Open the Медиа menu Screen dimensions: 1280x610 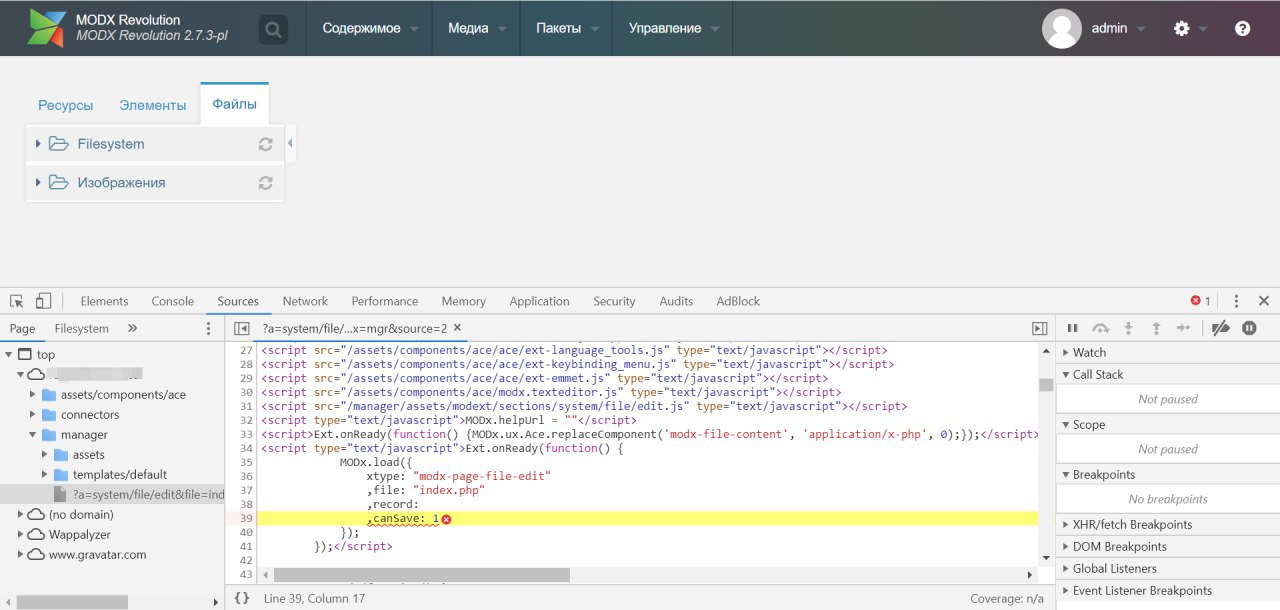point(477,28)
